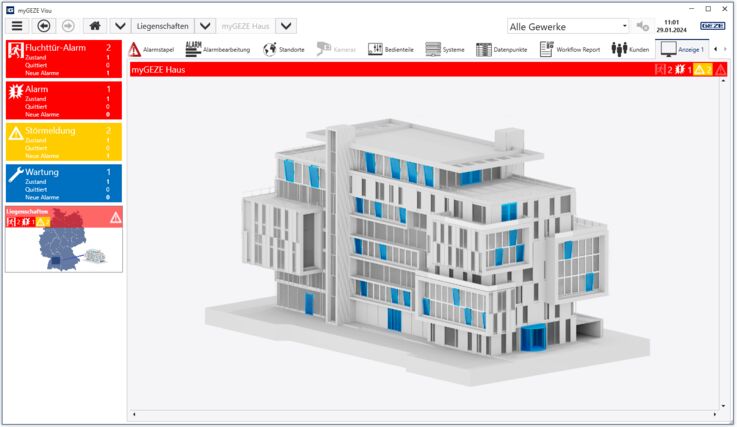737x427 pixels.
Task: Click the home icon button
Action: 95,26
